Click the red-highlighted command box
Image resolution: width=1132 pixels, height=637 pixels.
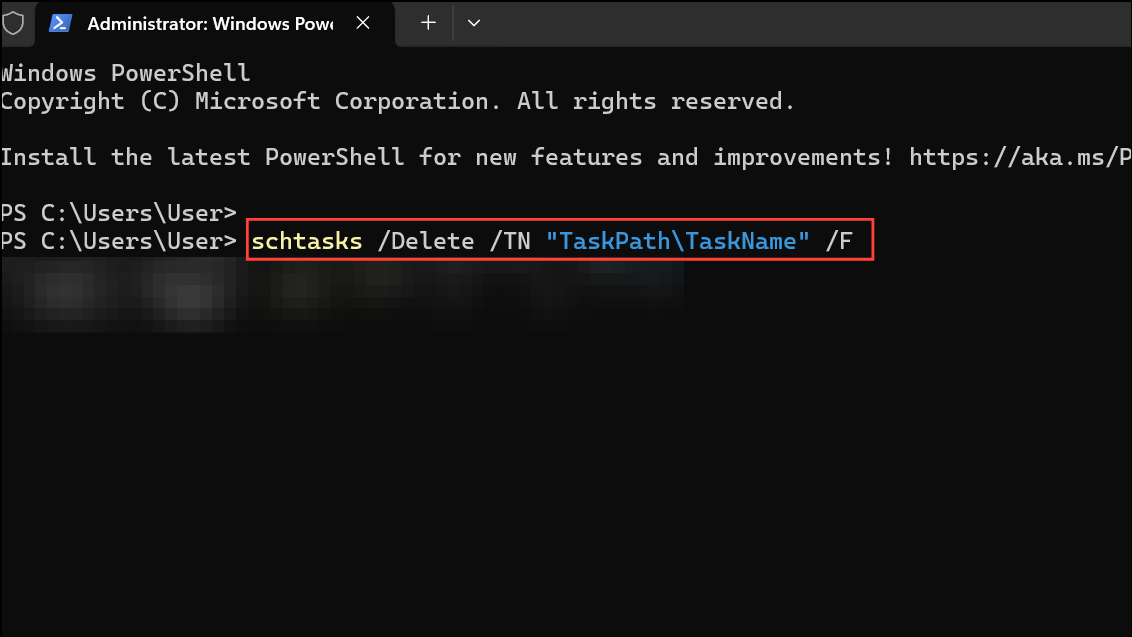coord(560,240)
